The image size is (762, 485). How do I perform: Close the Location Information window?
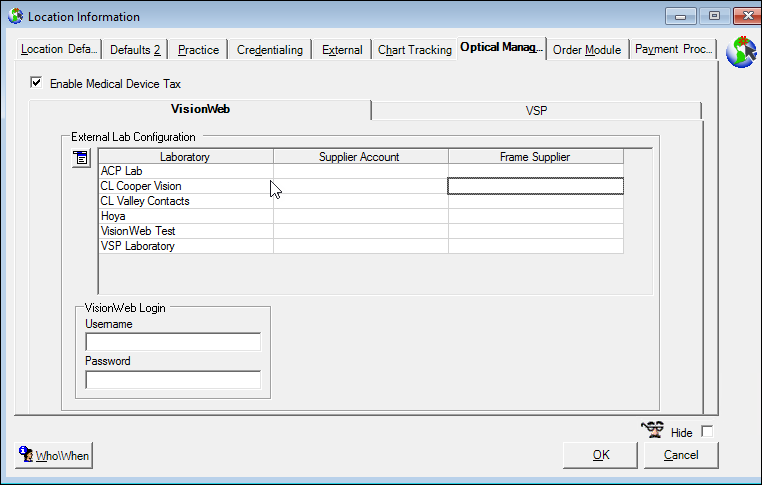(747, 16)
